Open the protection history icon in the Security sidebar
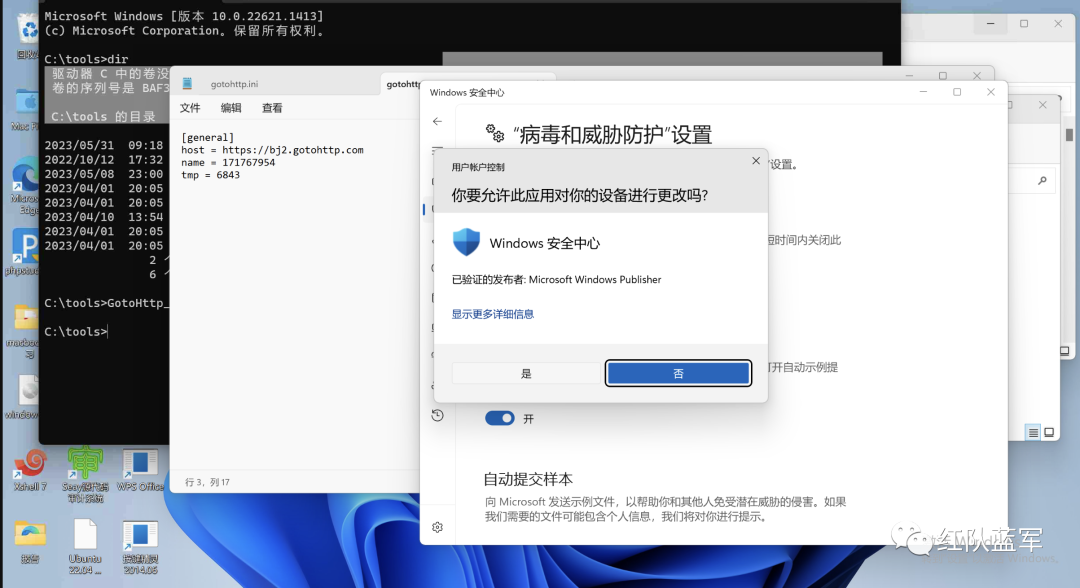Image resolution: width=1080 pixels, height=588 pixels. coord(437,415)
